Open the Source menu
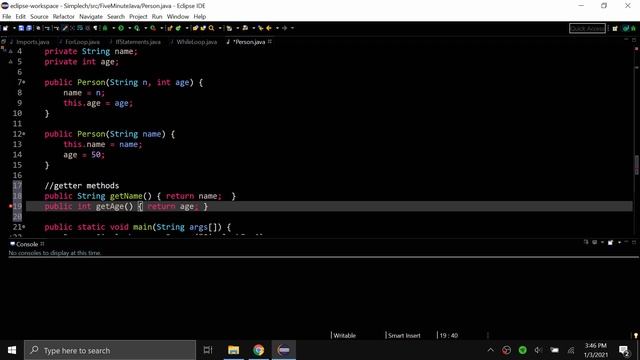 [39, 17]
